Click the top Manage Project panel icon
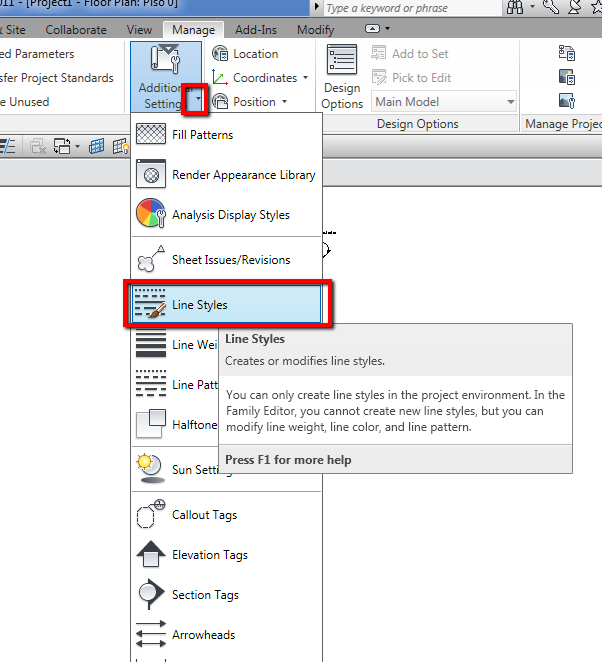The width and height of the screenshot is (602, 662). click(567, 53)
